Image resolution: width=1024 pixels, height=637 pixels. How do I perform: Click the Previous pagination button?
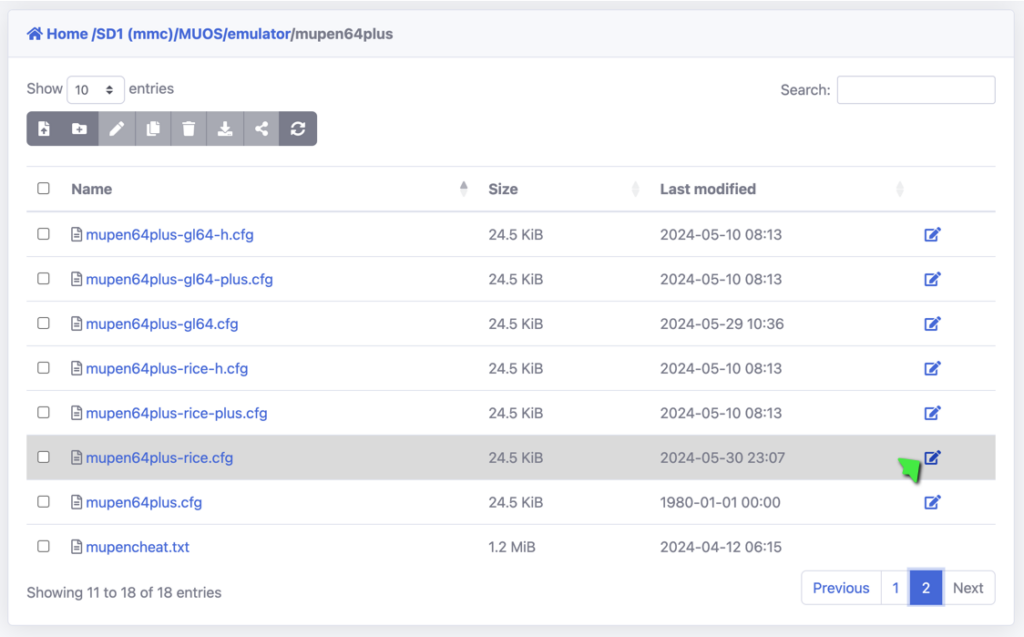pyautogui.click(x=840, y=588)
